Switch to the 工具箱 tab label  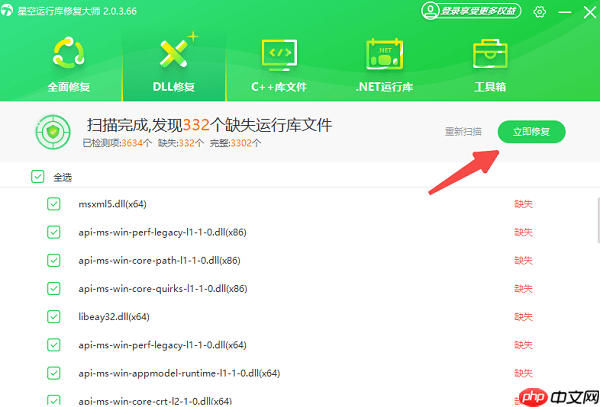490,87
